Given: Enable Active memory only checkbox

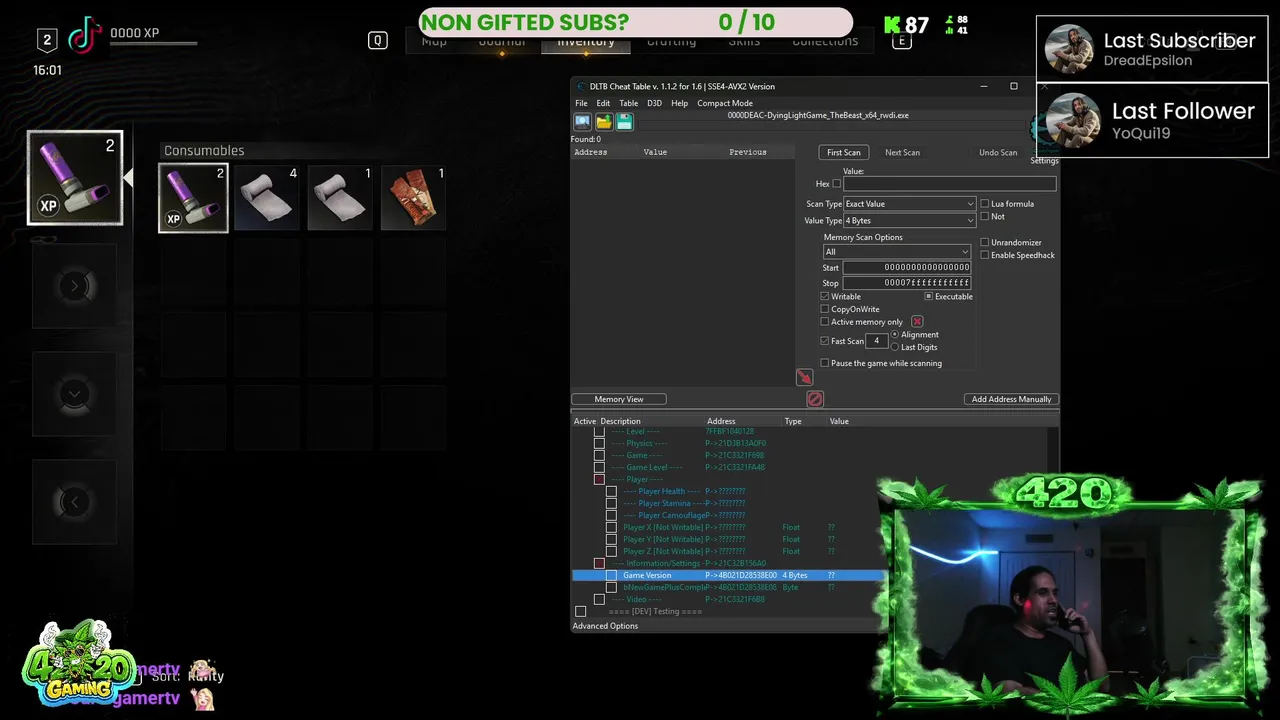Looking at the screenshot, I should [x=825, y=322].
